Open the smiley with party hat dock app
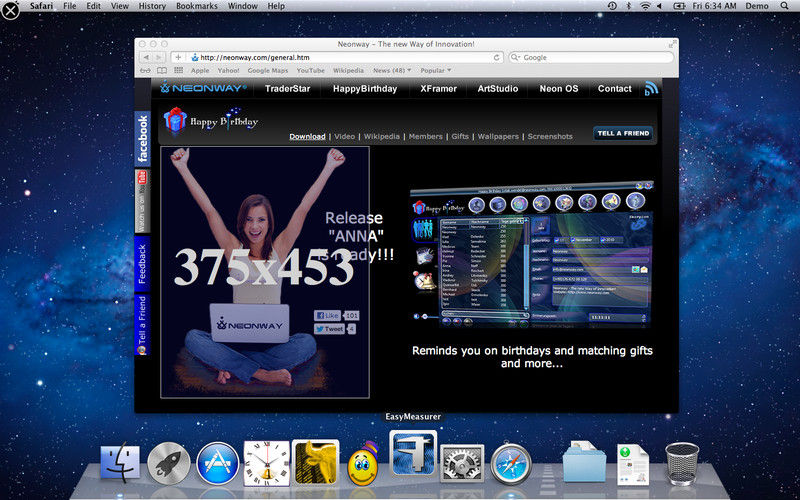Screen dimensions: 800x500 363,463
